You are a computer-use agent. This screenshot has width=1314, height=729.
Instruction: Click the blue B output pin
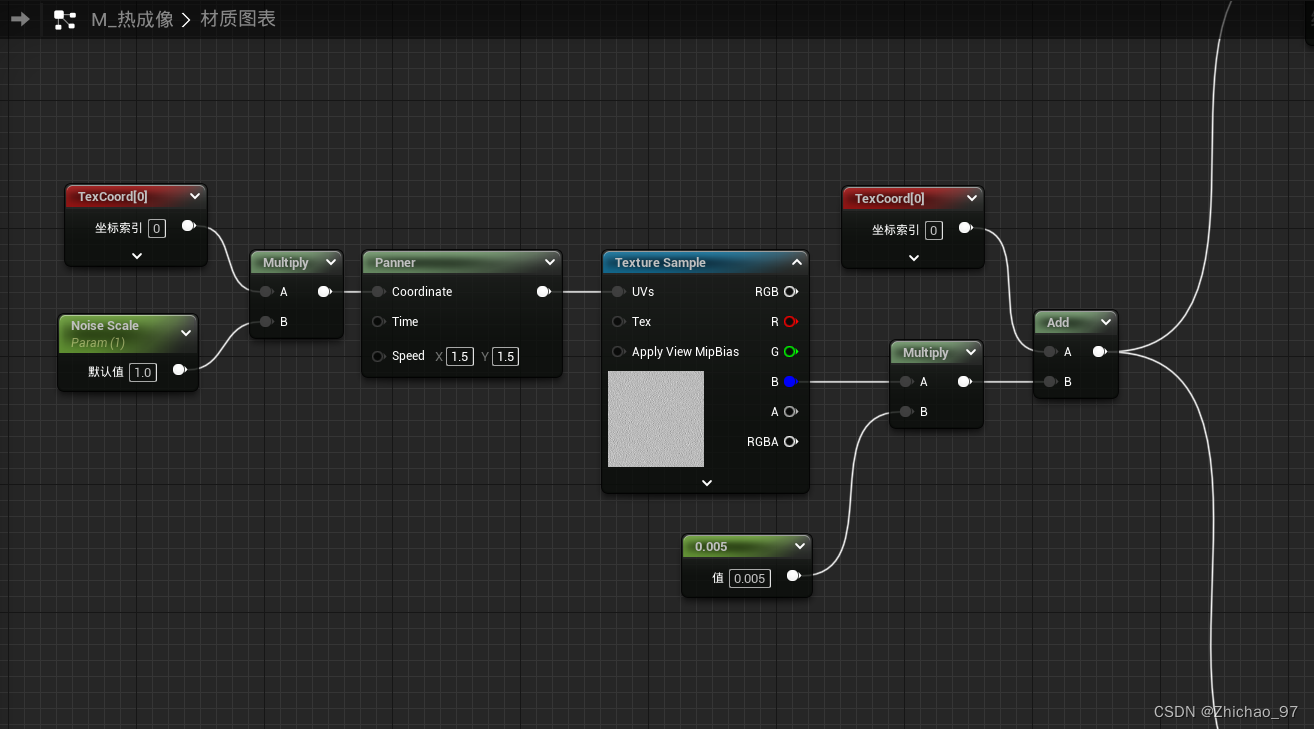click(x=791, y=382)
